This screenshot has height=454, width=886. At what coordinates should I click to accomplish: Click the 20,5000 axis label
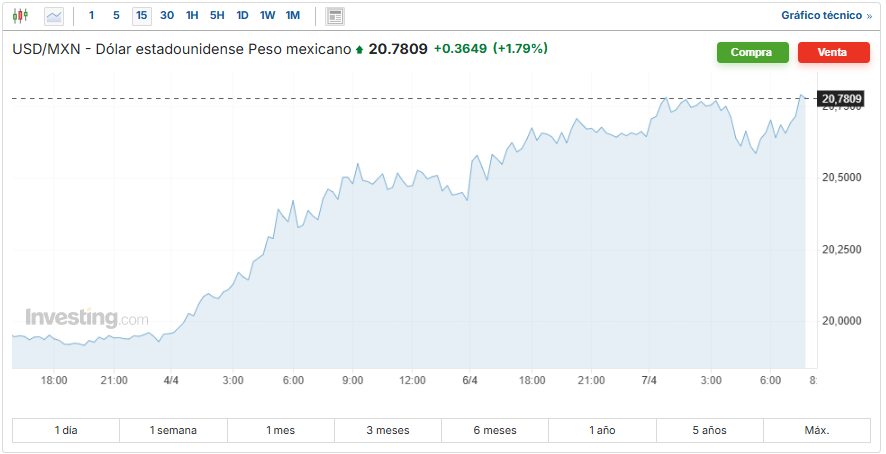coord(841,178)
